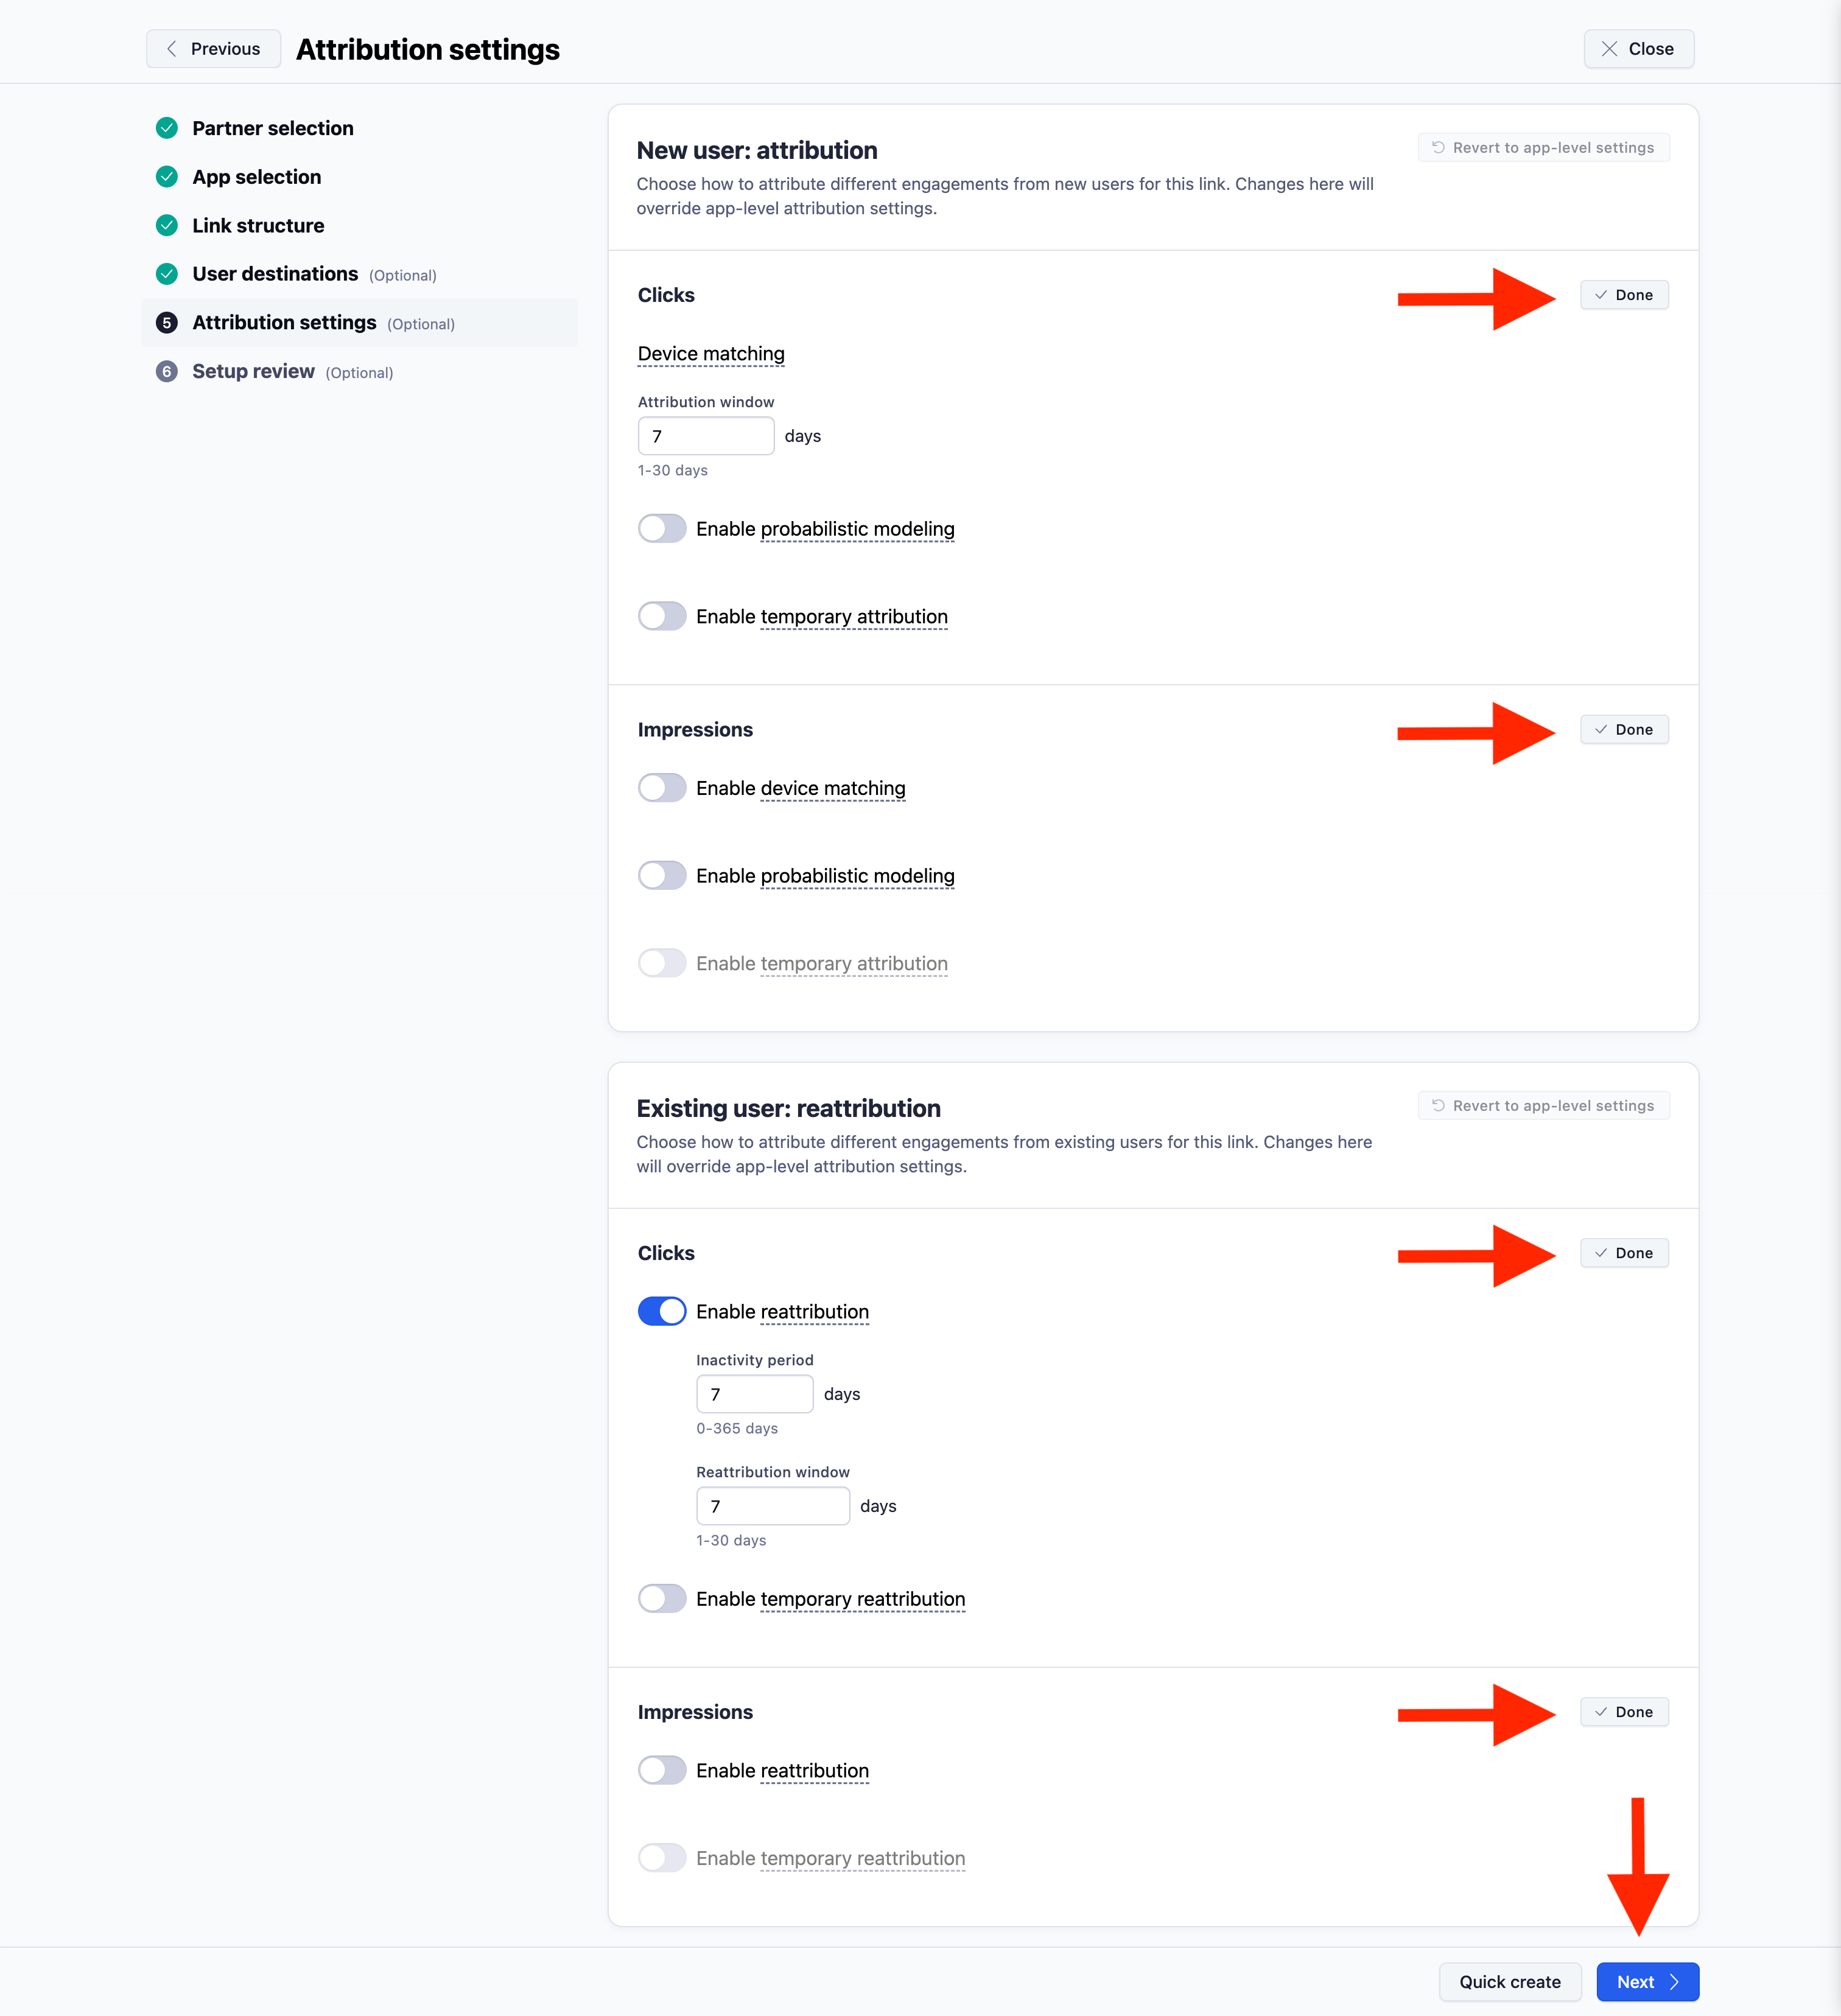Turn off reattribution for existing user clicks
The image size is (1841, 2016).
click(662, 1311)
